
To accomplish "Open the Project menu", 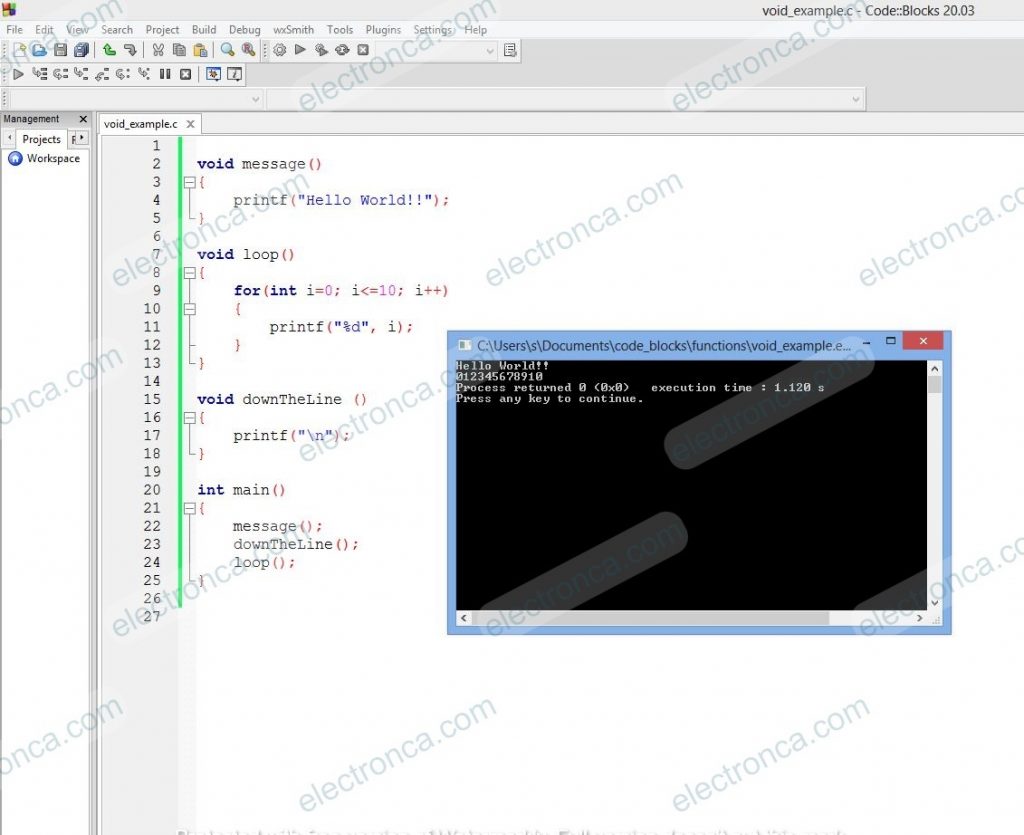I will click(x=162, y=30).
